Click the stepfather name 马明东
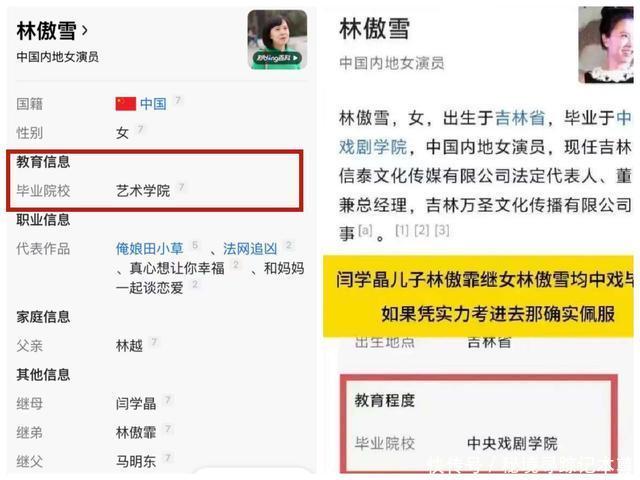The width and height of the screenshot is (640, 480). (x=136, y=462)
